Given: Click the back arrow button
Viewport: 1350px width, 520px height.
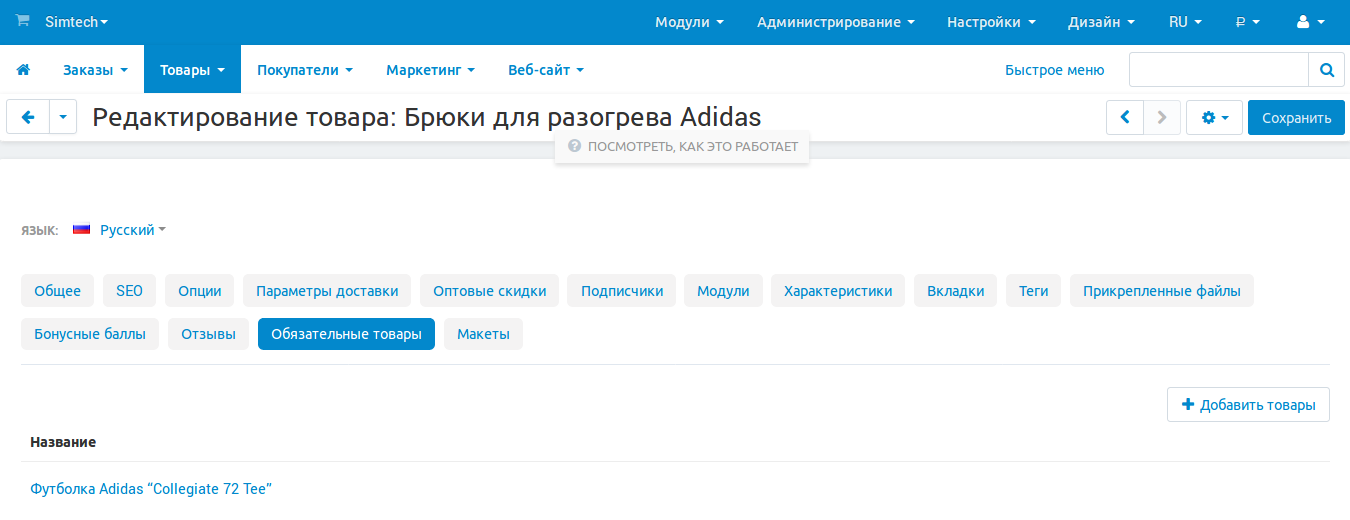Looking at the screenshot, I should (x=27, y=117).
